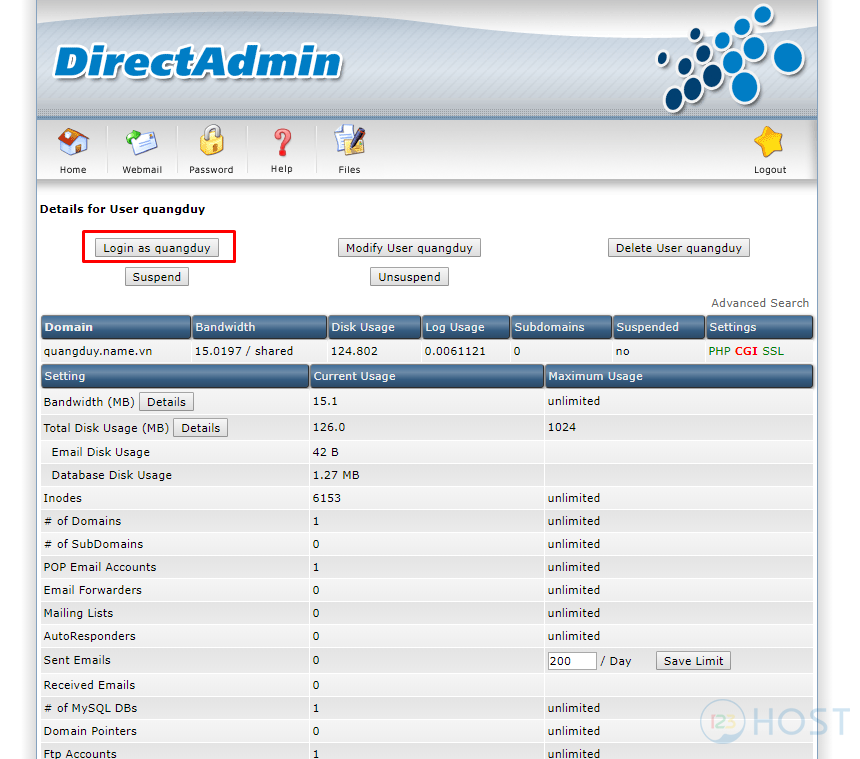Open Bandwidth Details button
860x759 pixels.
click(x=166, y=402)
